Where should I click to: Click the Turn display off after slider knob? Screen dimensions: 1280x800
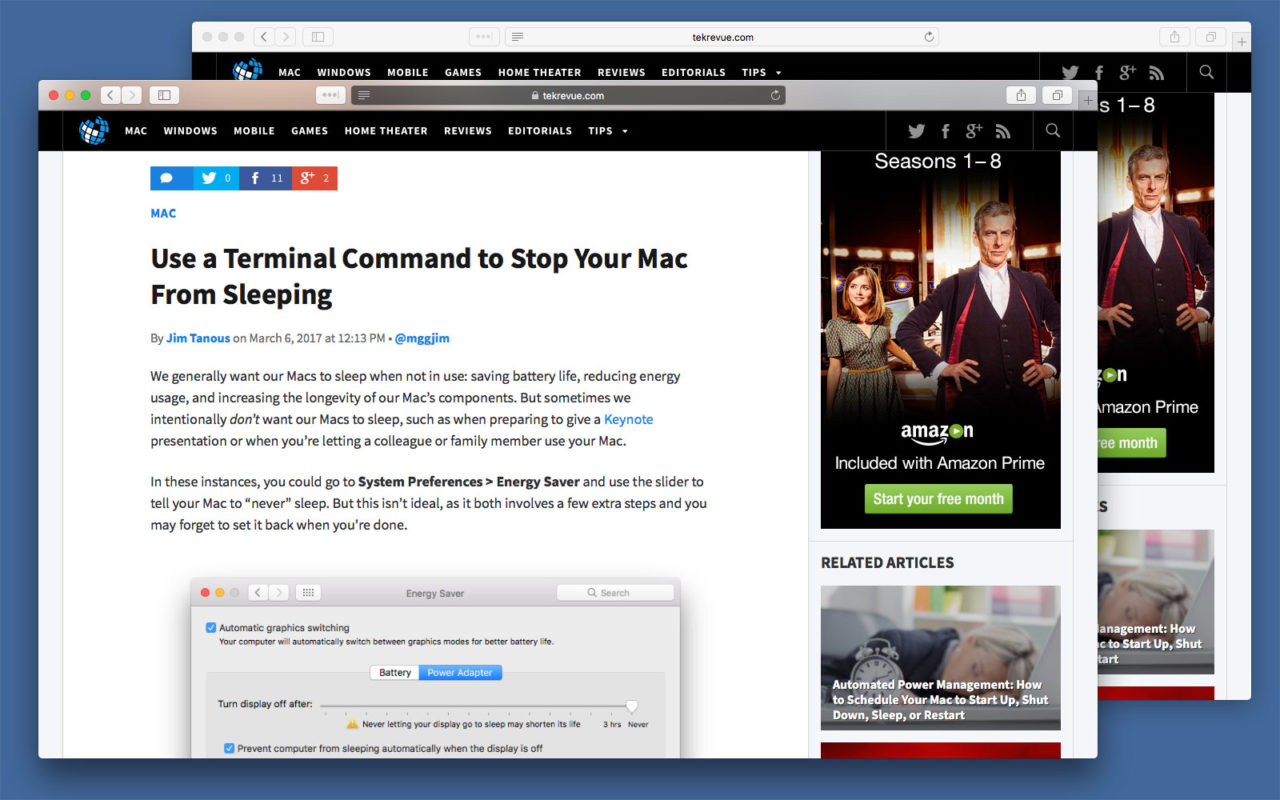pyautogui.click(x=631, y=706)
